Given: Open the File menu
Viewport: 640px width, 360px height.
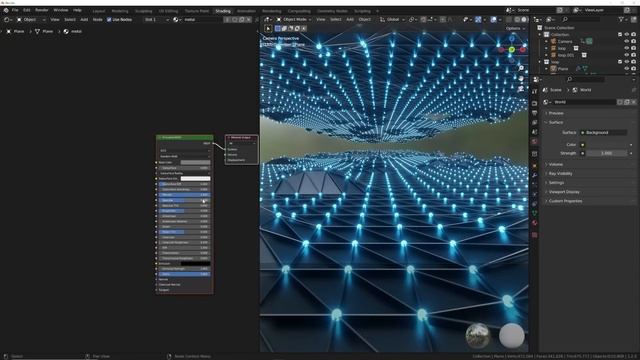Looking at the screenshot, I should click(15, 10).
